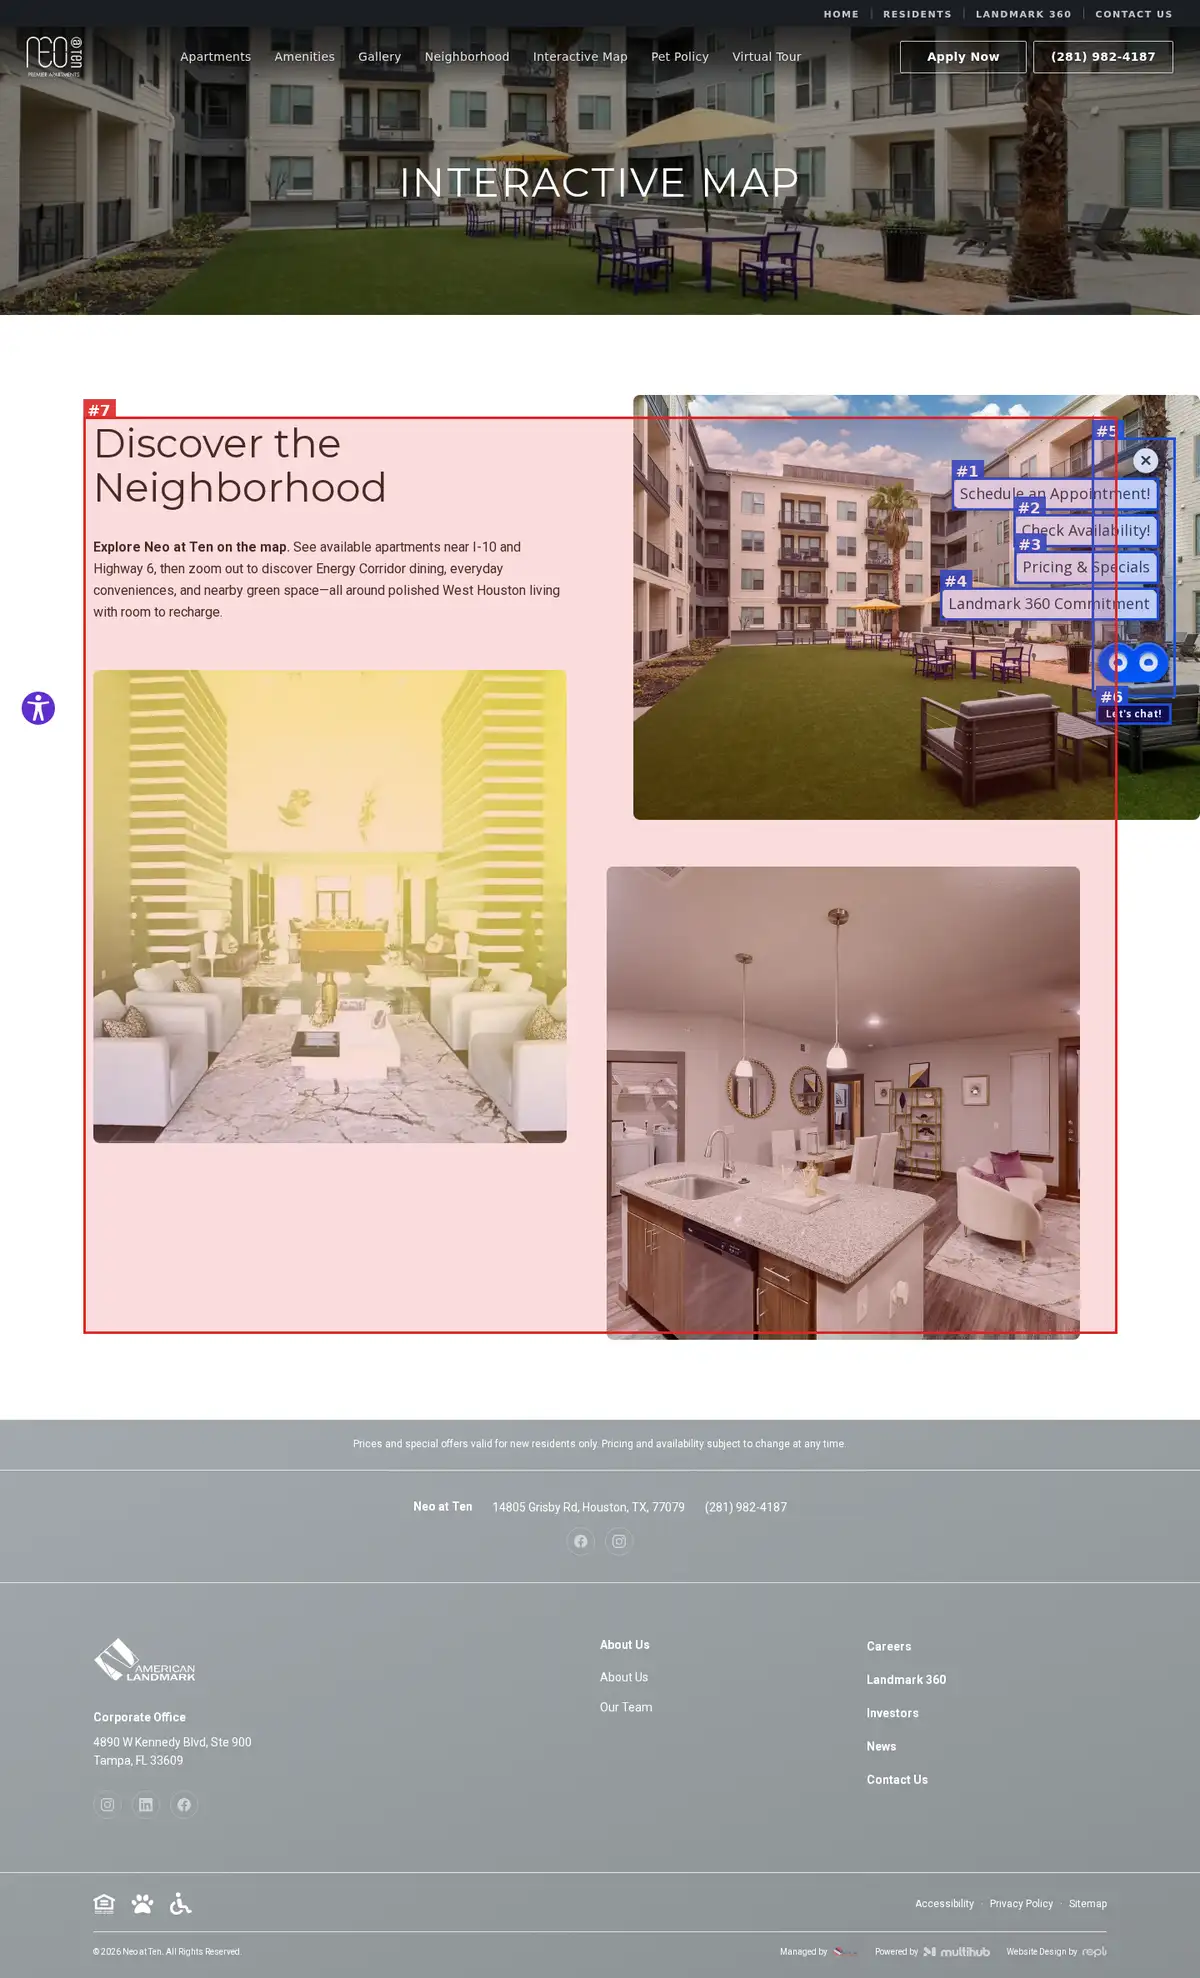Click Pricing & Specials in chat popup

[1086, 567]
